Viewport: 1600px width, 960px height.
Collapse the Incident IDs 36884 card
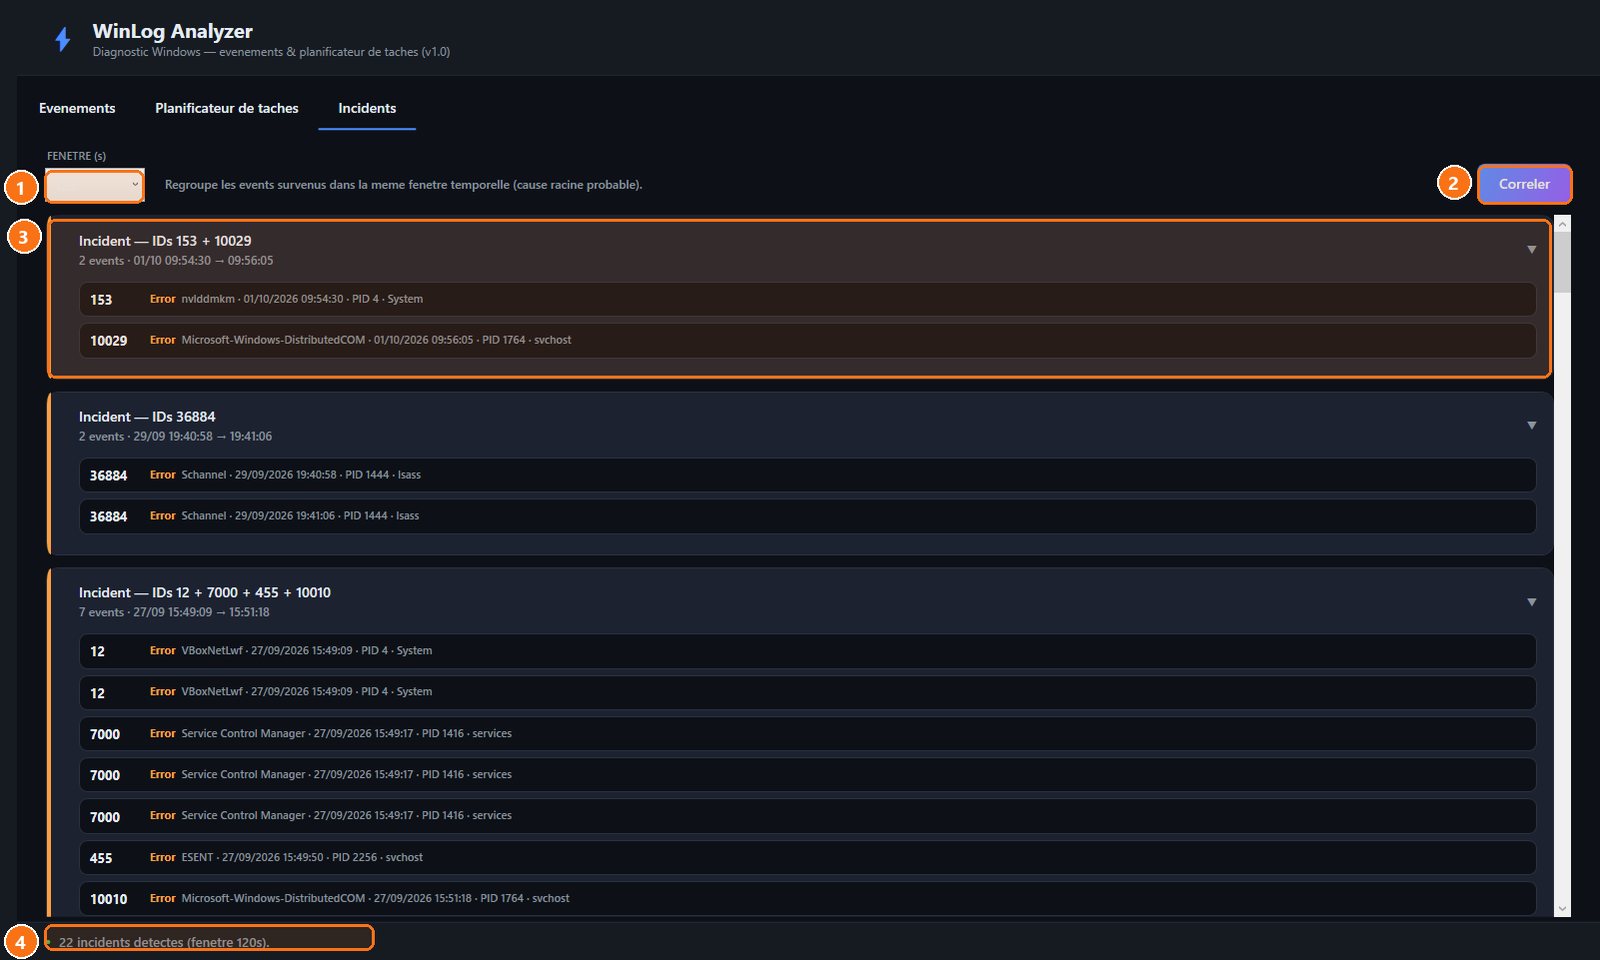[x=1531, y=426]
